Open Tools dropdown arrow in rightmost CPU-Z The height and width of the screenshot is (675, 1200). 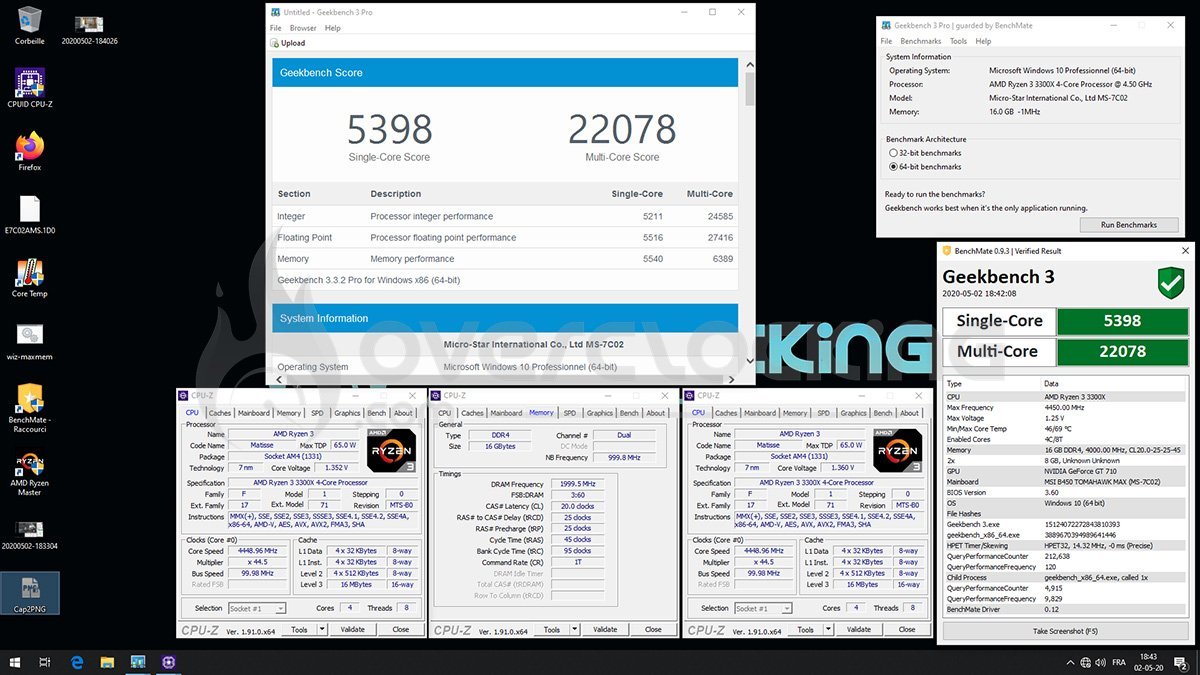(x=828, y=630)
